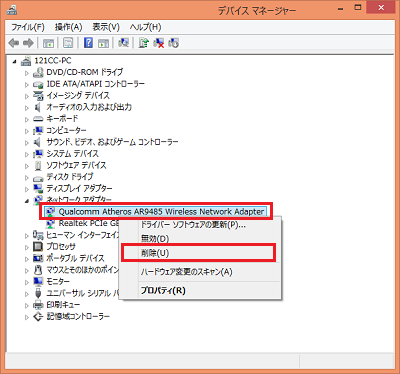Click the chip icon beside プロセッサ
The width and height of the screenshot is (400, 374).
click(38, 247)
